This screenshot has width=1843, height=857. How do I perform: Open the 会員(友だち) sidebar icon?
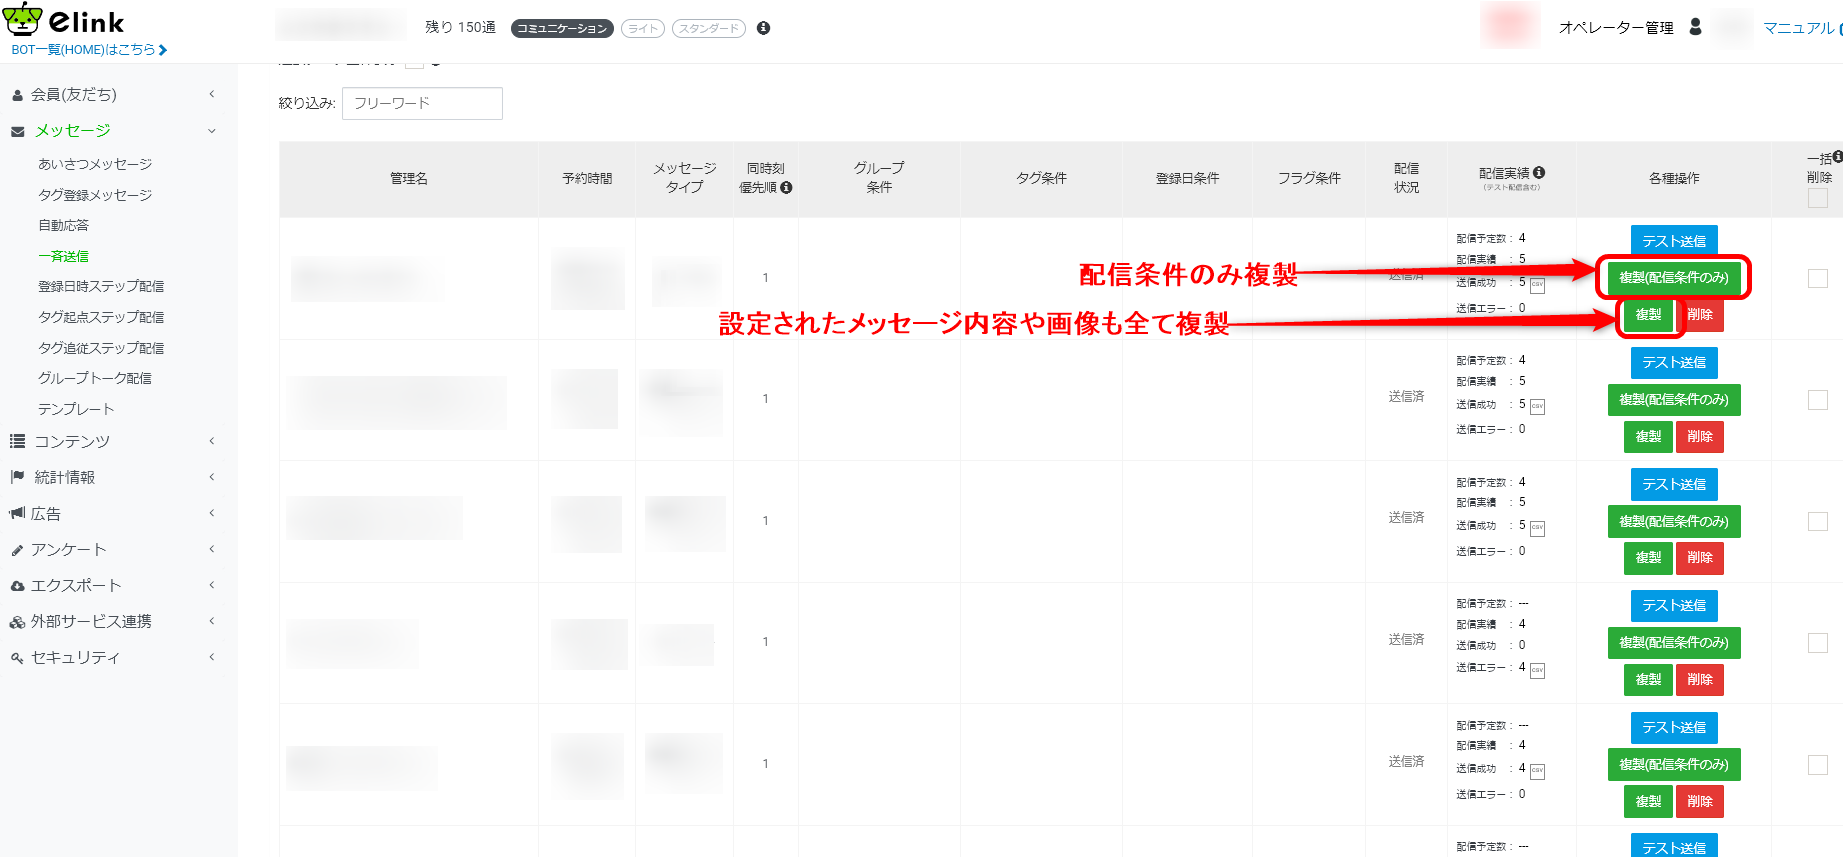[17, 95]
